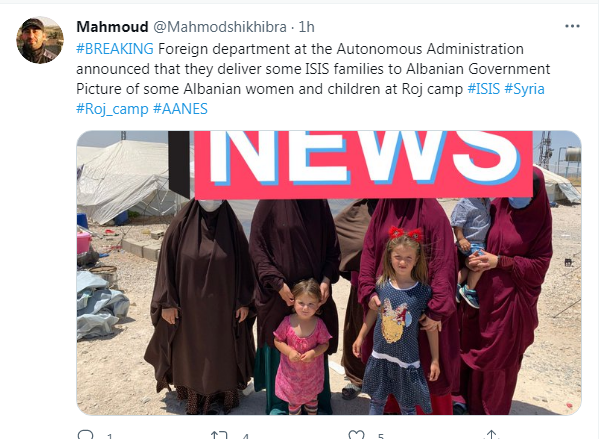The width and height of the screenshot is (599, 439).
Task: Click the reply speech bubble icon
Action: tap(85, 435)
